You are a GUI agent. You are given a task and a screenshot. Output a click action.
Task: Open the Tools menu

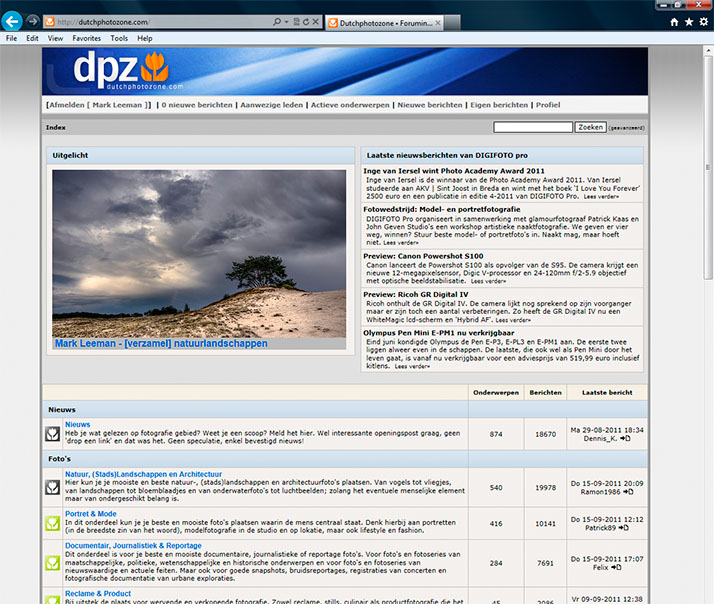[119, 38]
